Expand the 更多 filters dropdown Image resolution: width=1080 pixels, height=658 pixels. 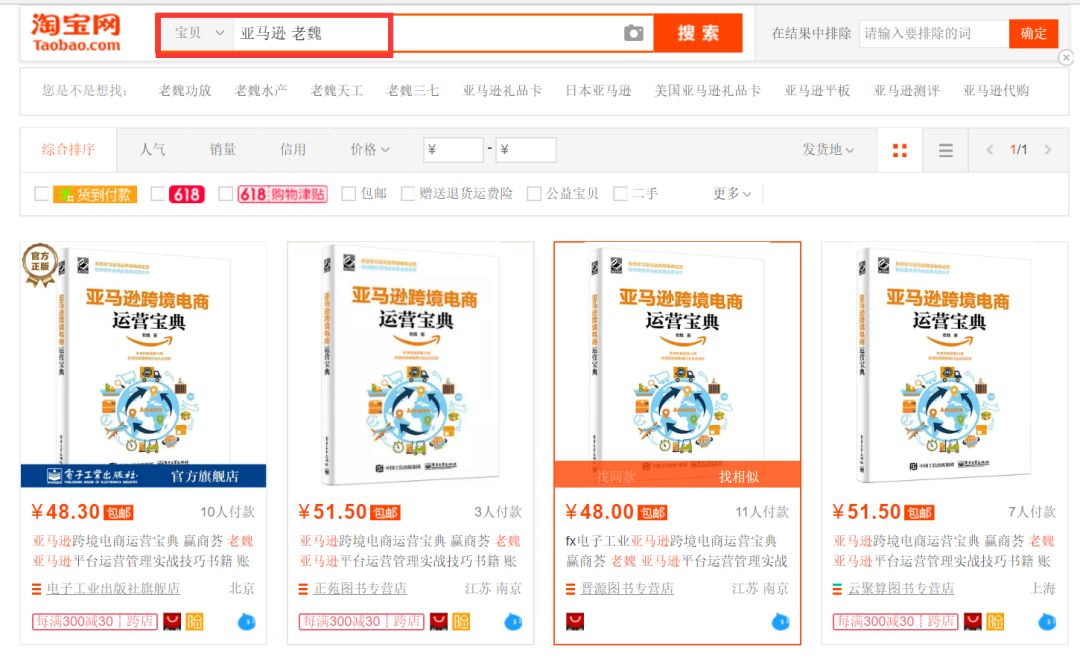point(732,194)
